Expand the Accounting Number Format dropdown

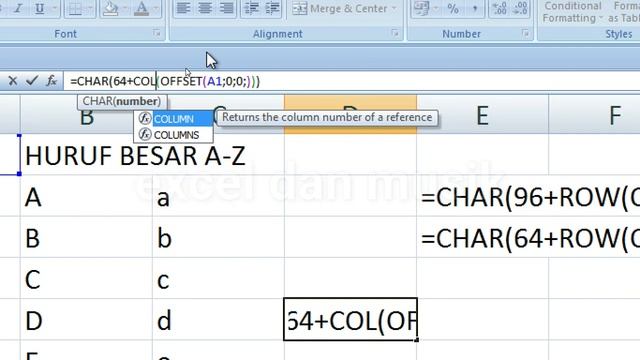click(x=436, y=8)
